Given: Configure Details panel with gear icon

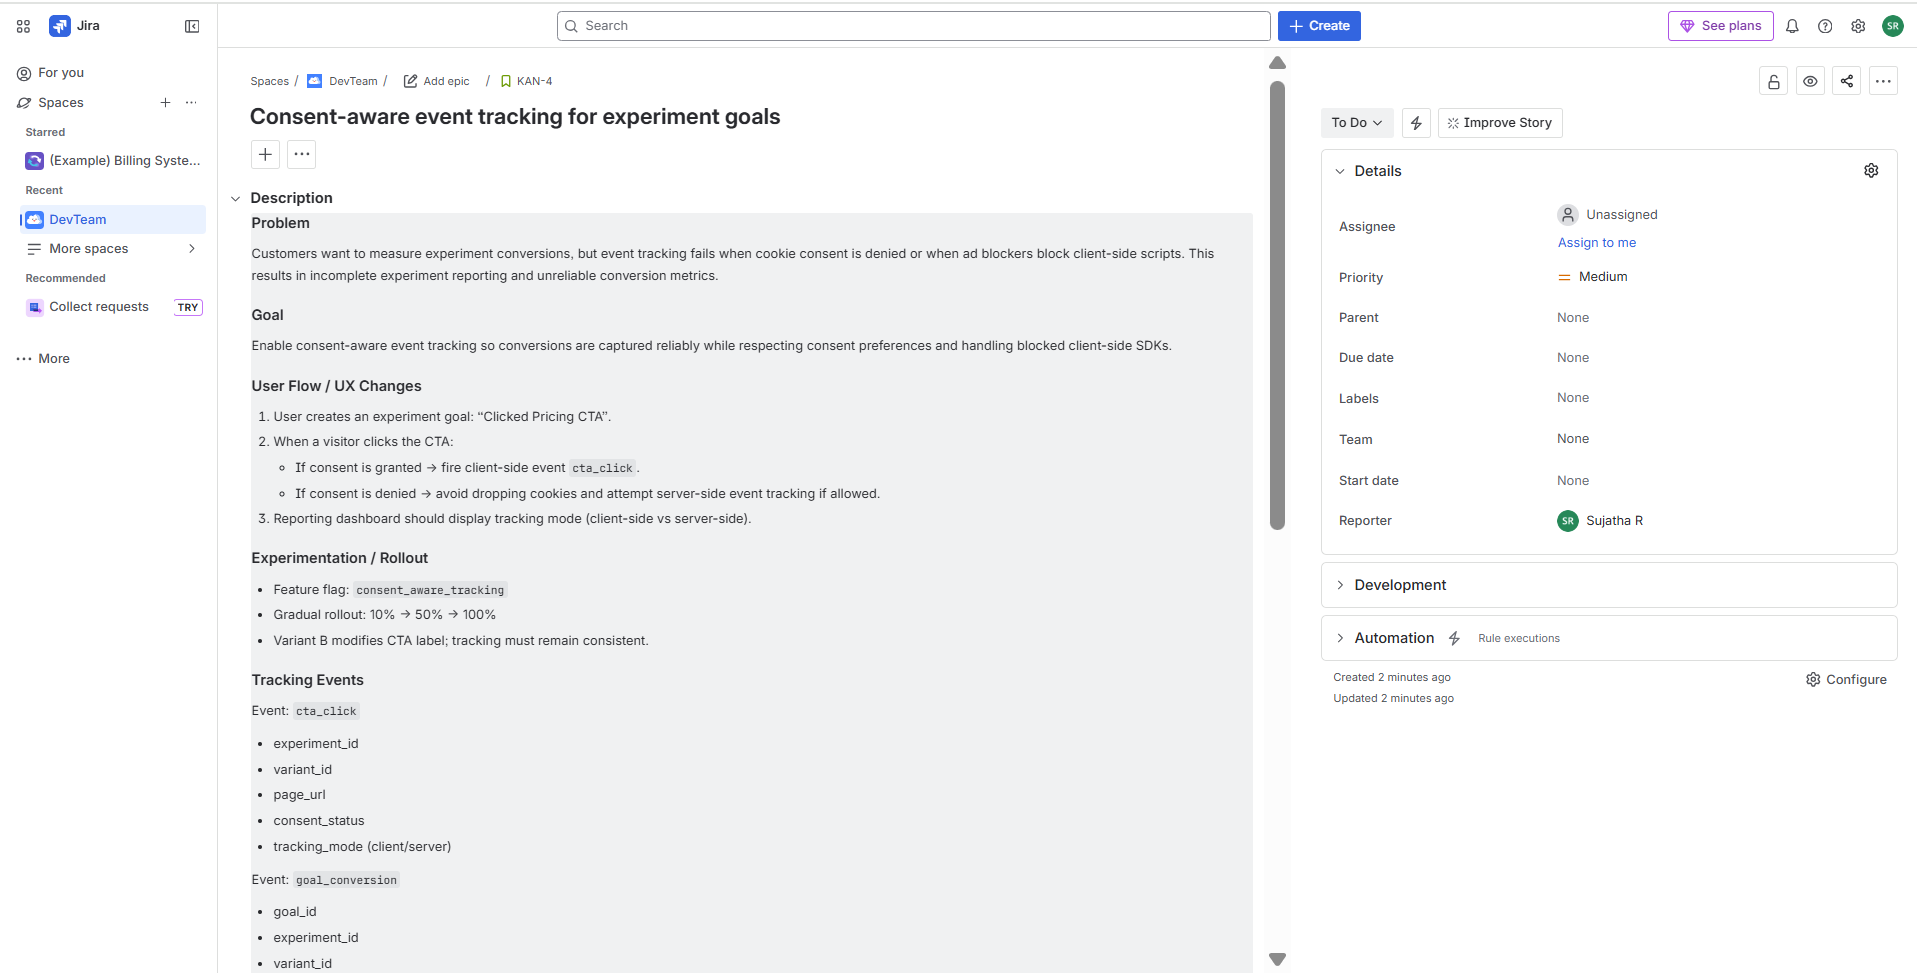Looking at the screenshot, I should click(x=1871, y=171).
